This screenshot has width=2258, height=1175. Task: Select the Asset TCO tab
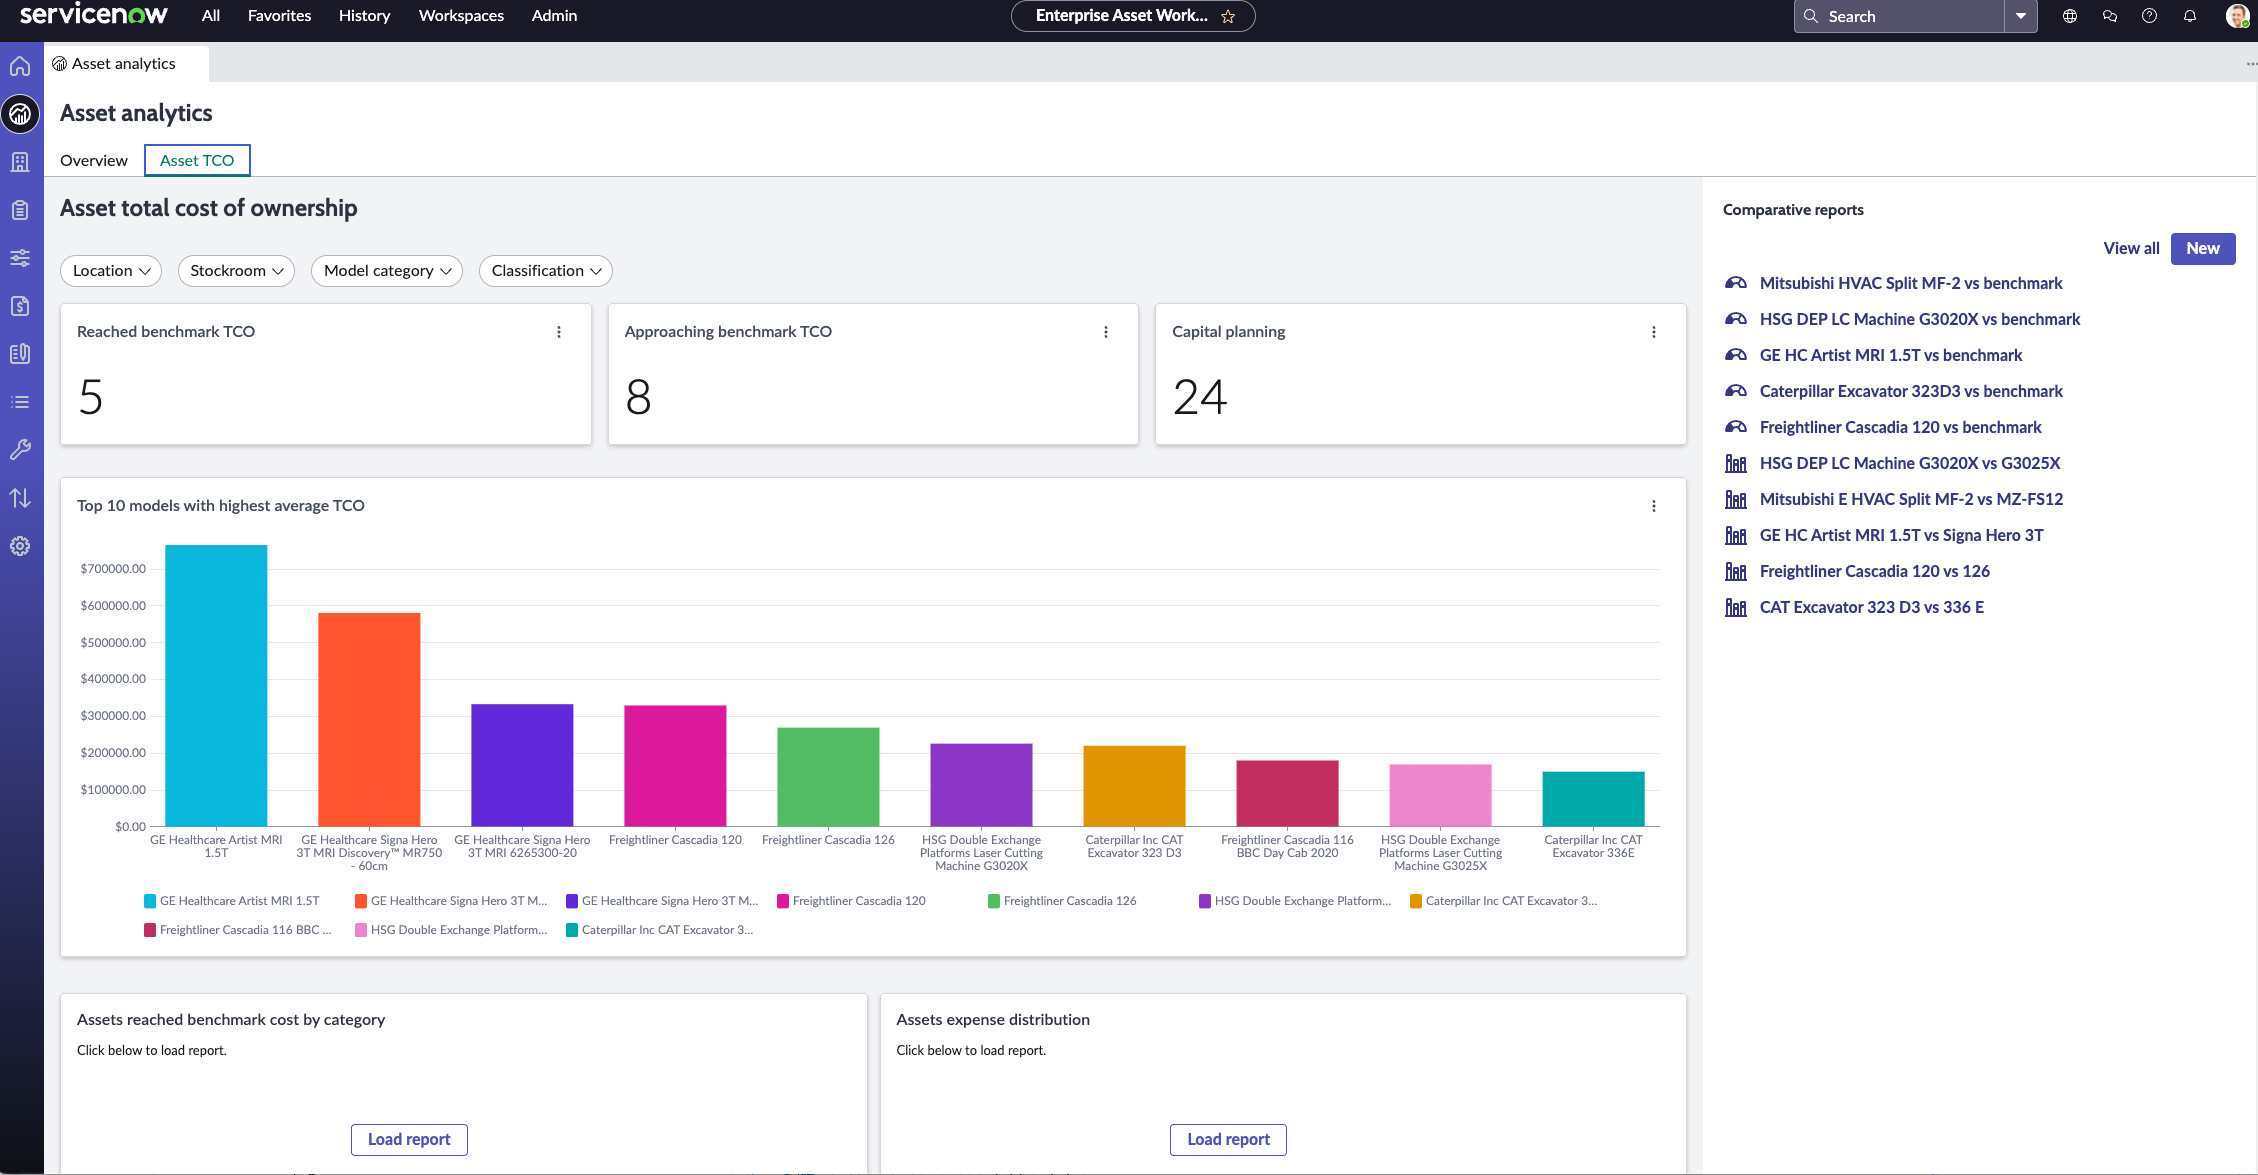coord(197,161)
